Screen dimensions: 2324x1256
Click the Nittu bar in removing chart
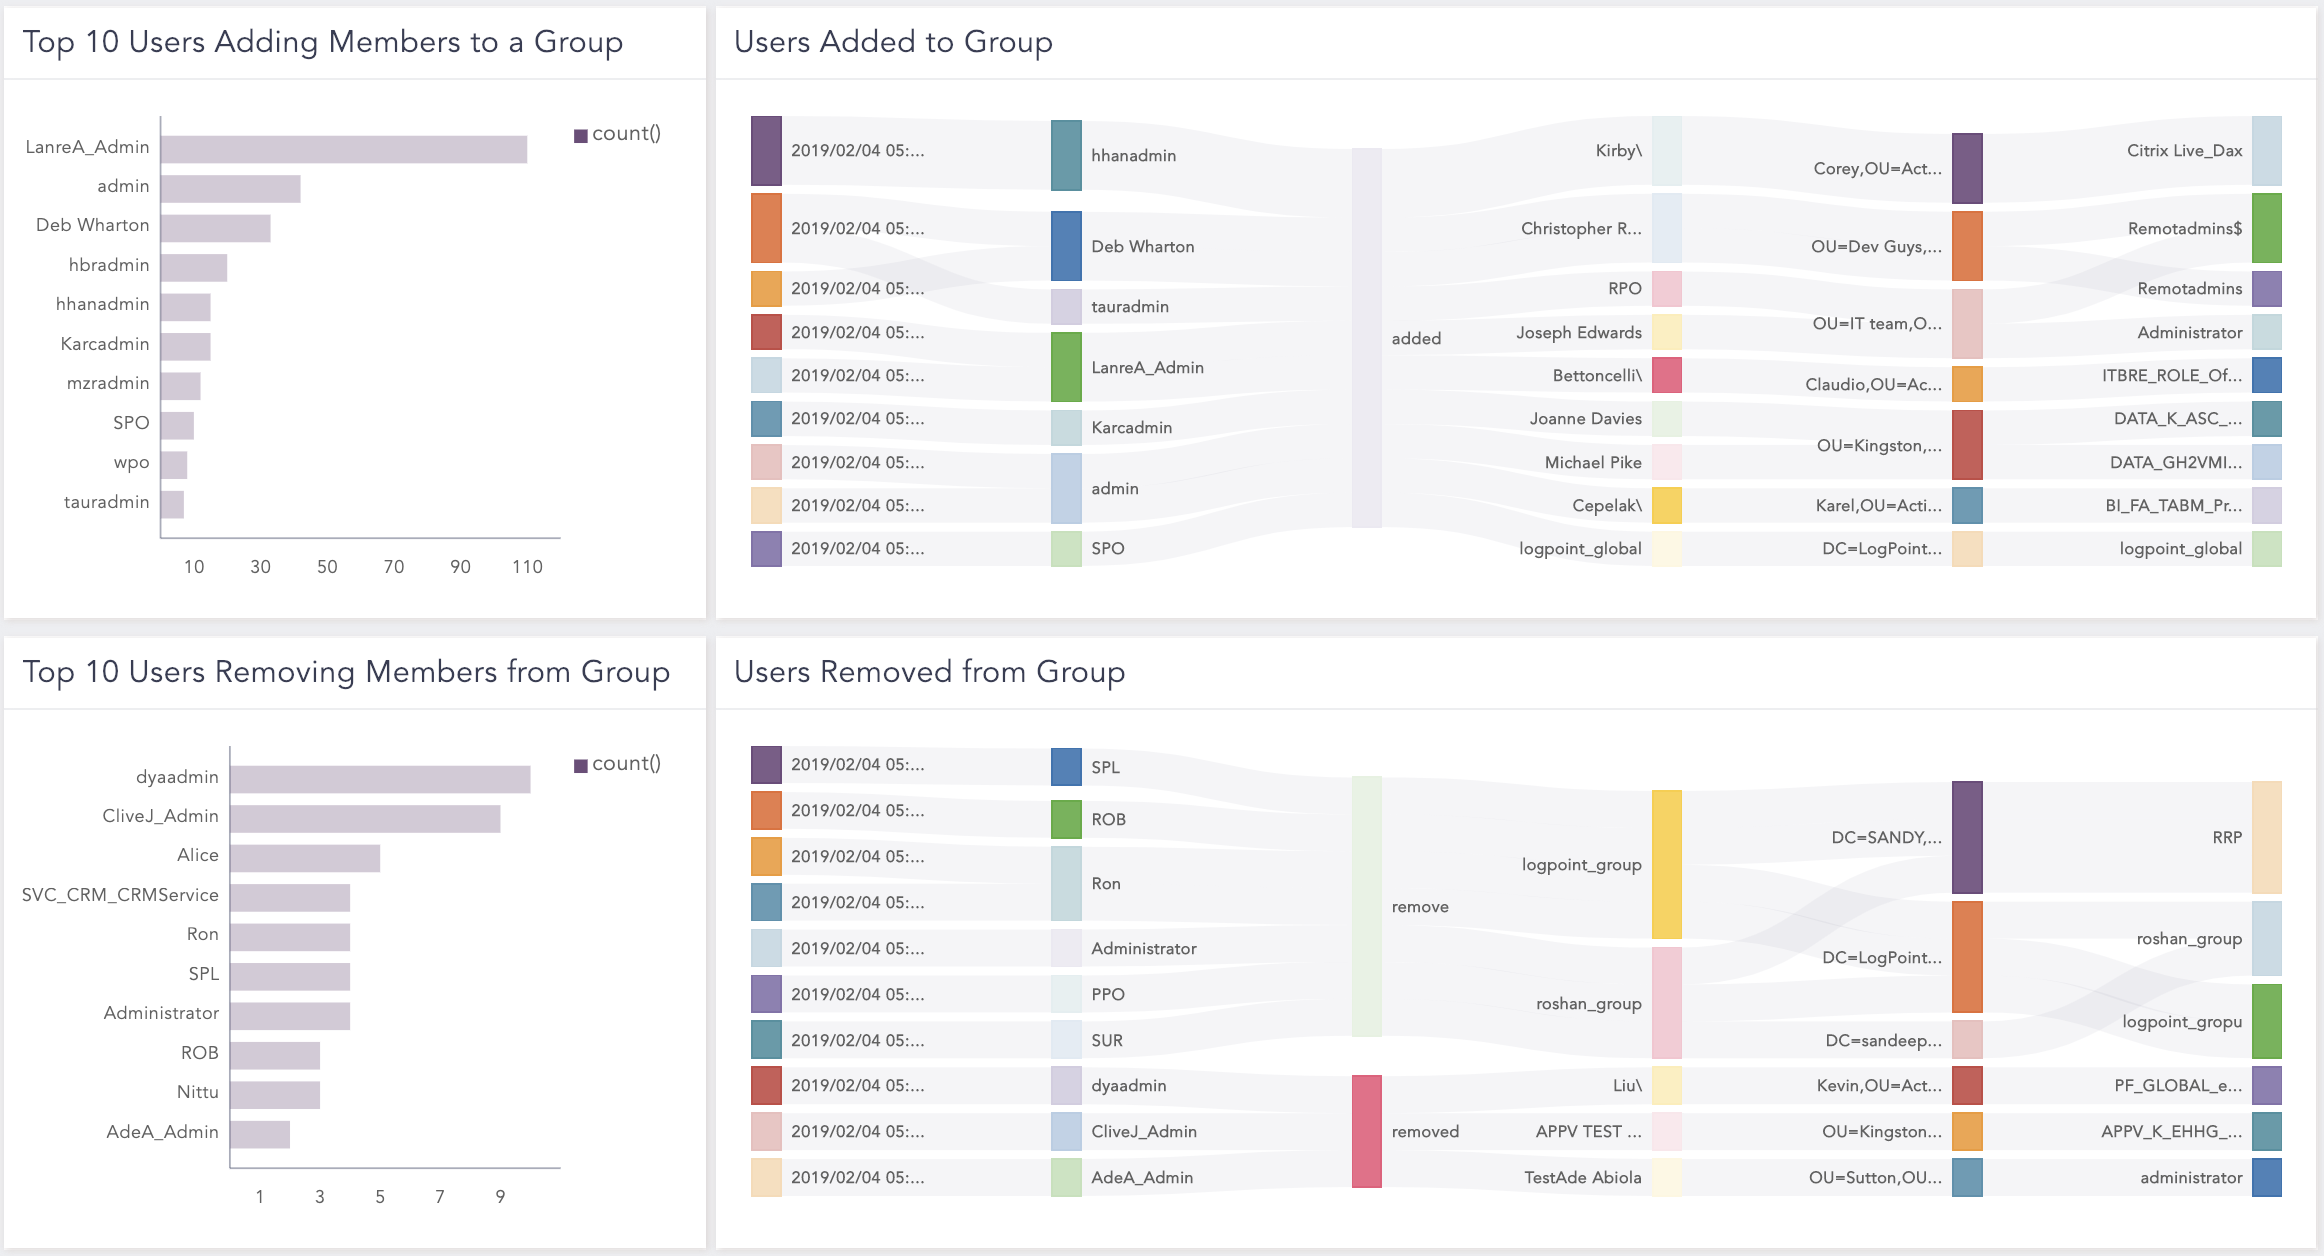tap(275, 1095)
